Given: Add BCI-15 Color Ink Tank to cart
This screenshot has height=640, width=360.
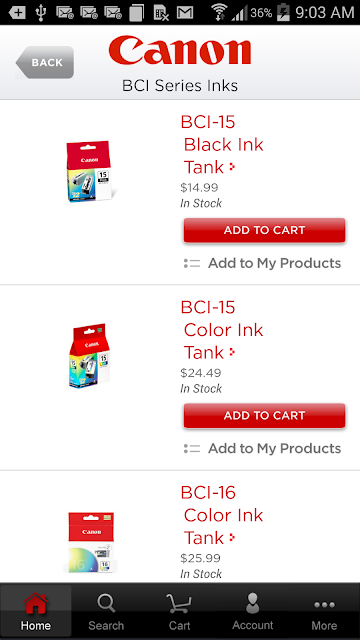Looking at the screenshot, I should tap(264, 416).
